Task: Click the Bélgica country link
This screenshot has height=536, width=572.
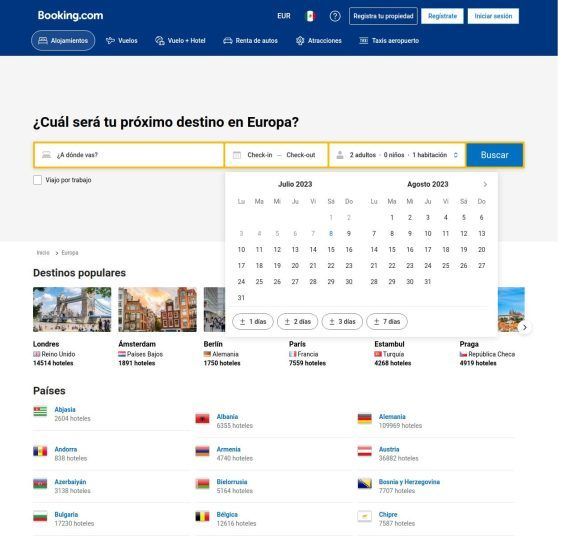Action: 227,514
